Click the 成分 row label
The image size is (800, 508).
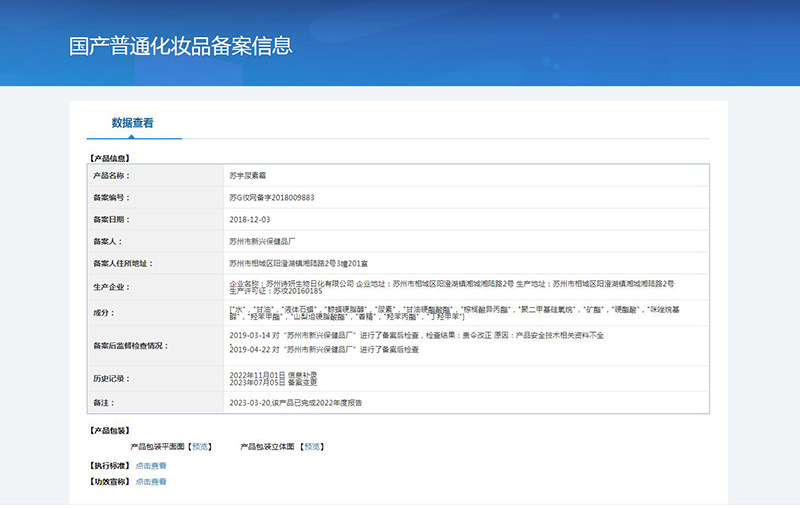(104, 313)
